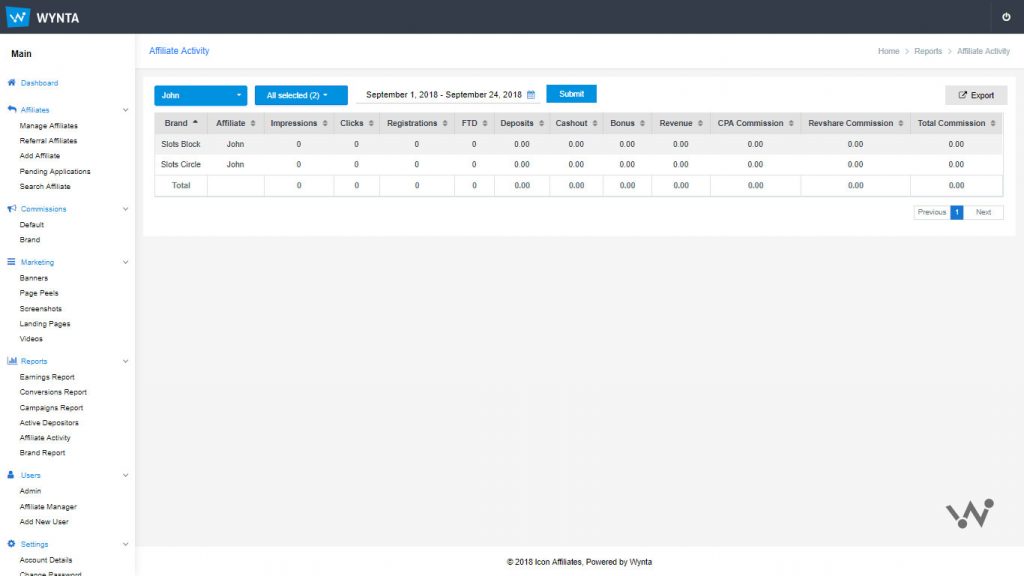Select Brand Report in sidebar
The image size is (1024, 576).
click(42, 453)
